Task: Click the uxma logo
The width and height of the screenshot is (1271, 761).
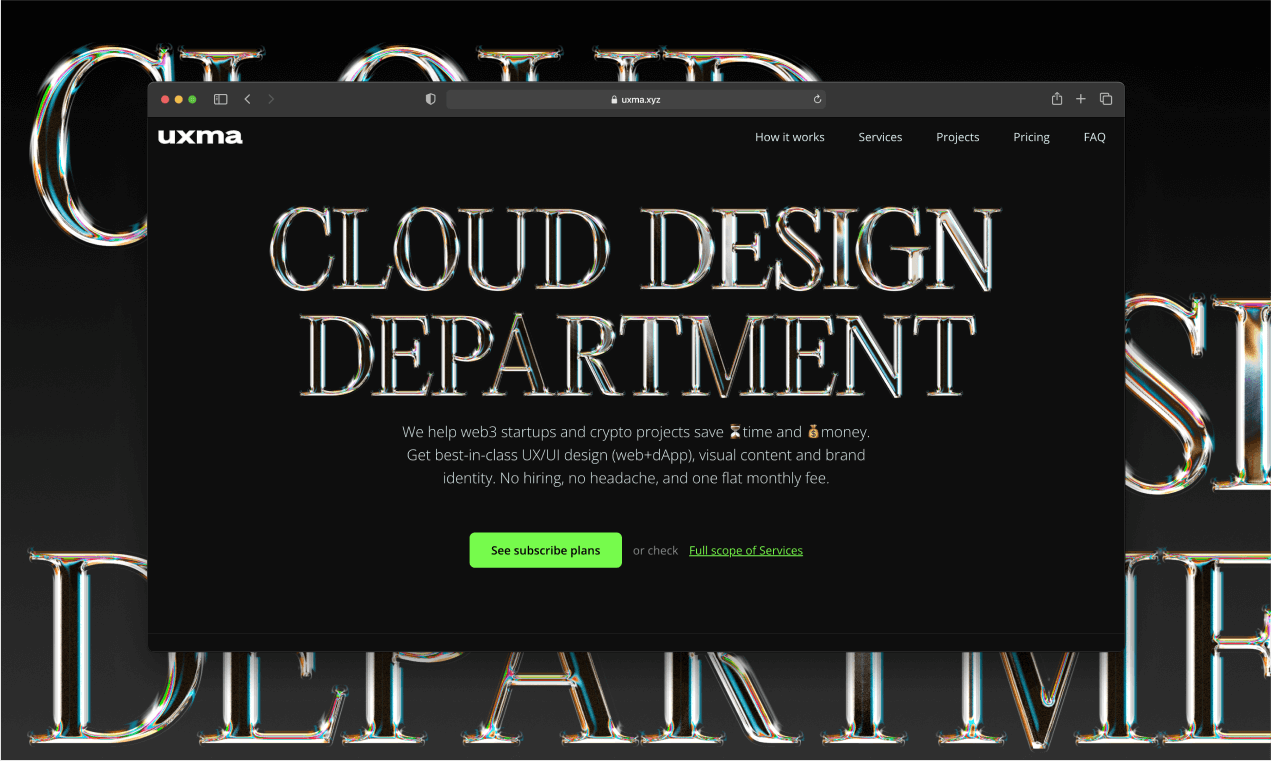Action: click(200, 136)
